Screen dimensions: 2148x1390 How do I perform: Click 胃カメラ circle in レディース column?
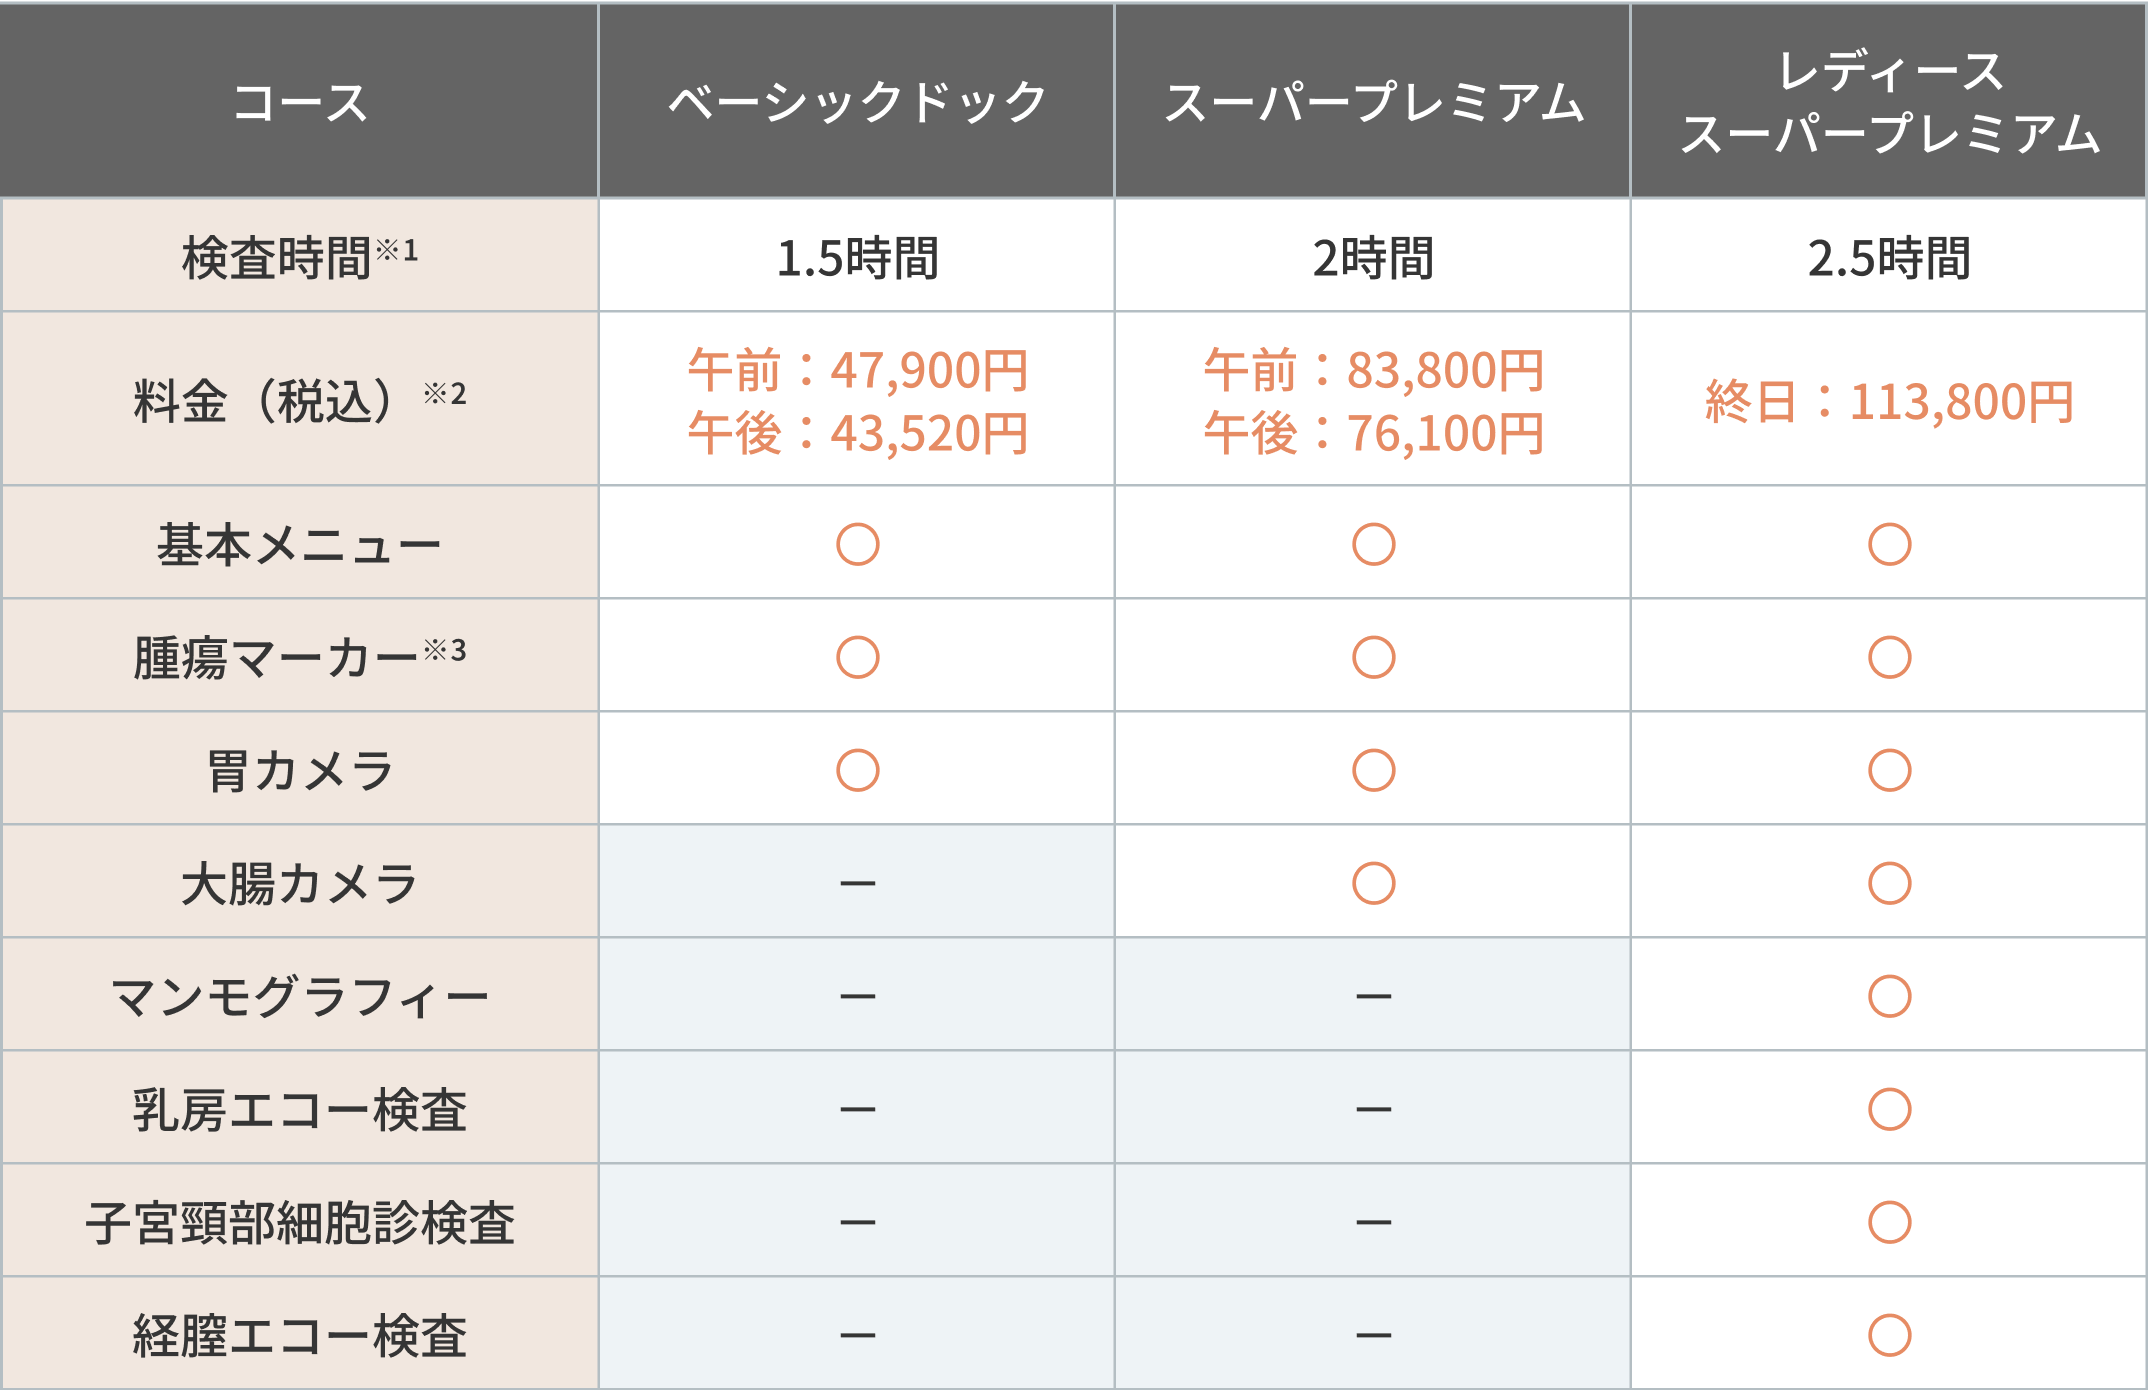(1889, 770)
